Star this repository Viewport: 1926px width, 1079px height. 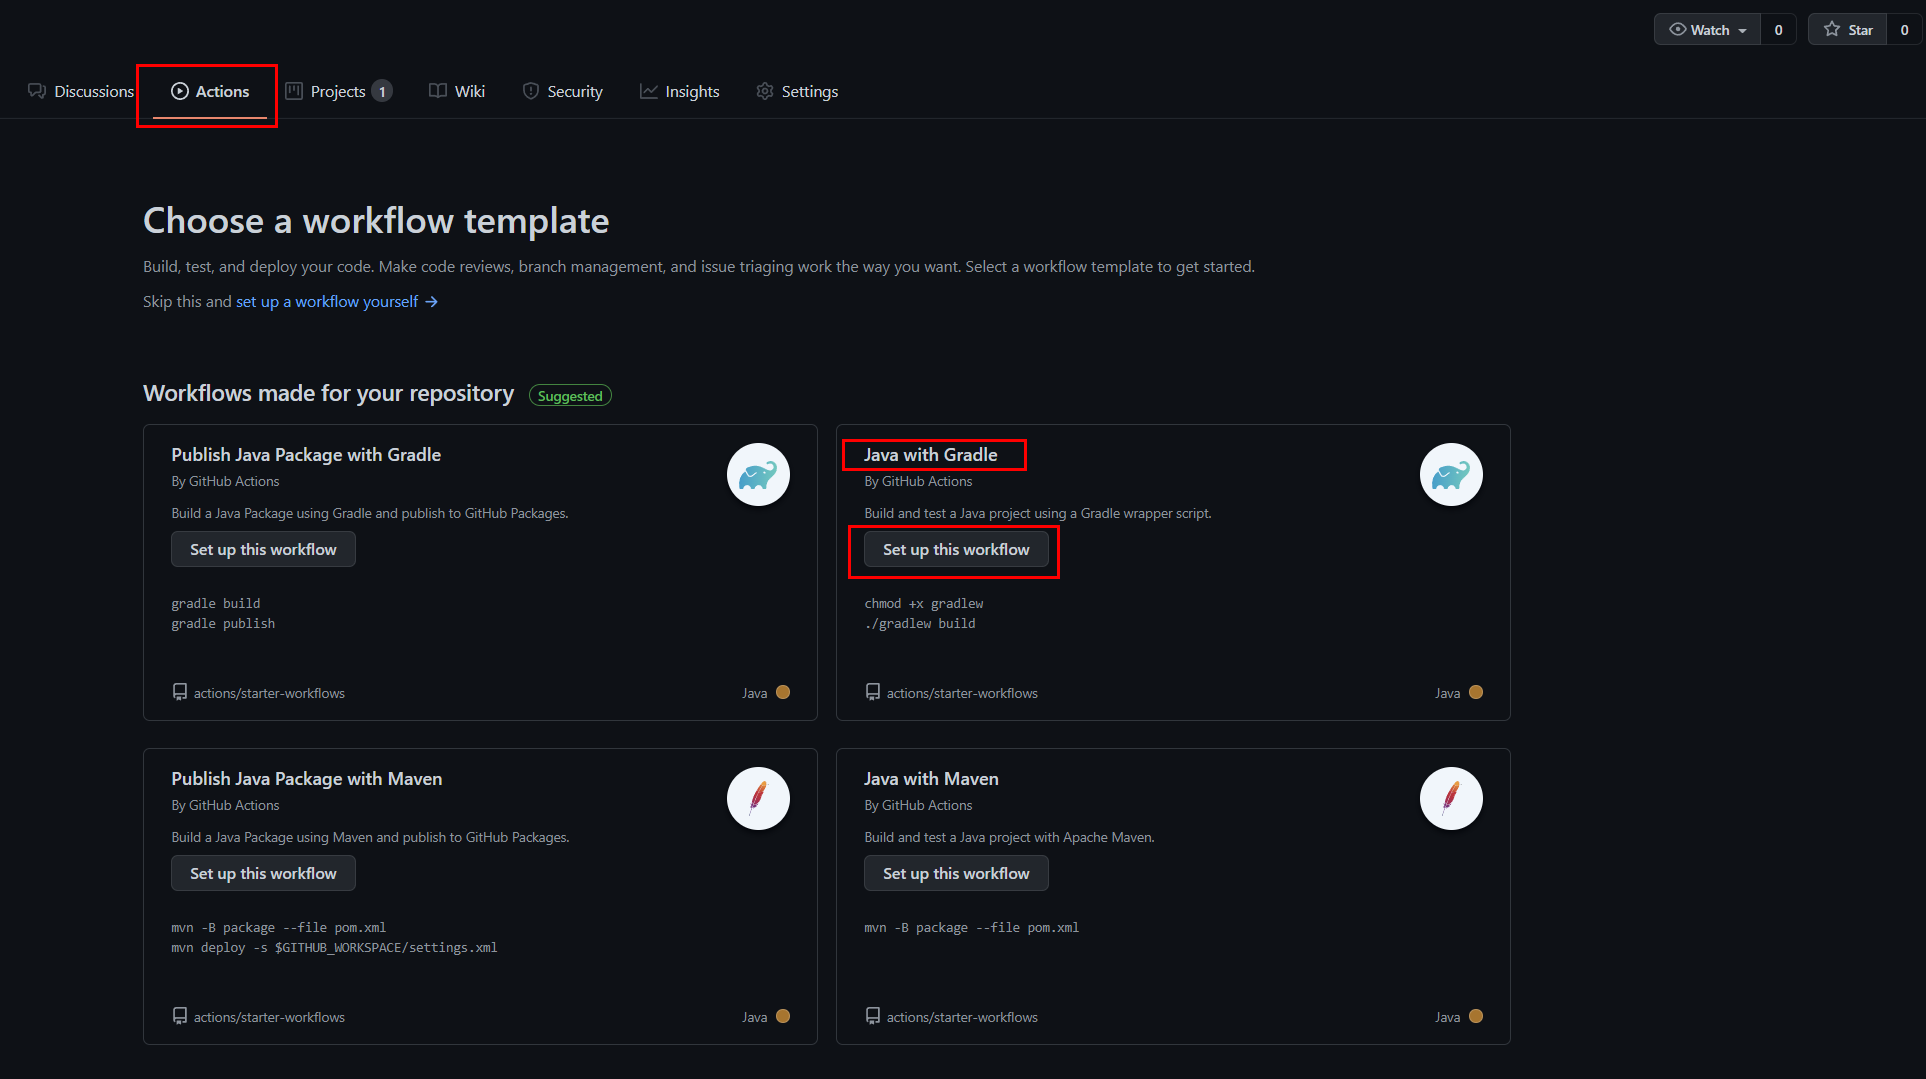click(1847, 30)
